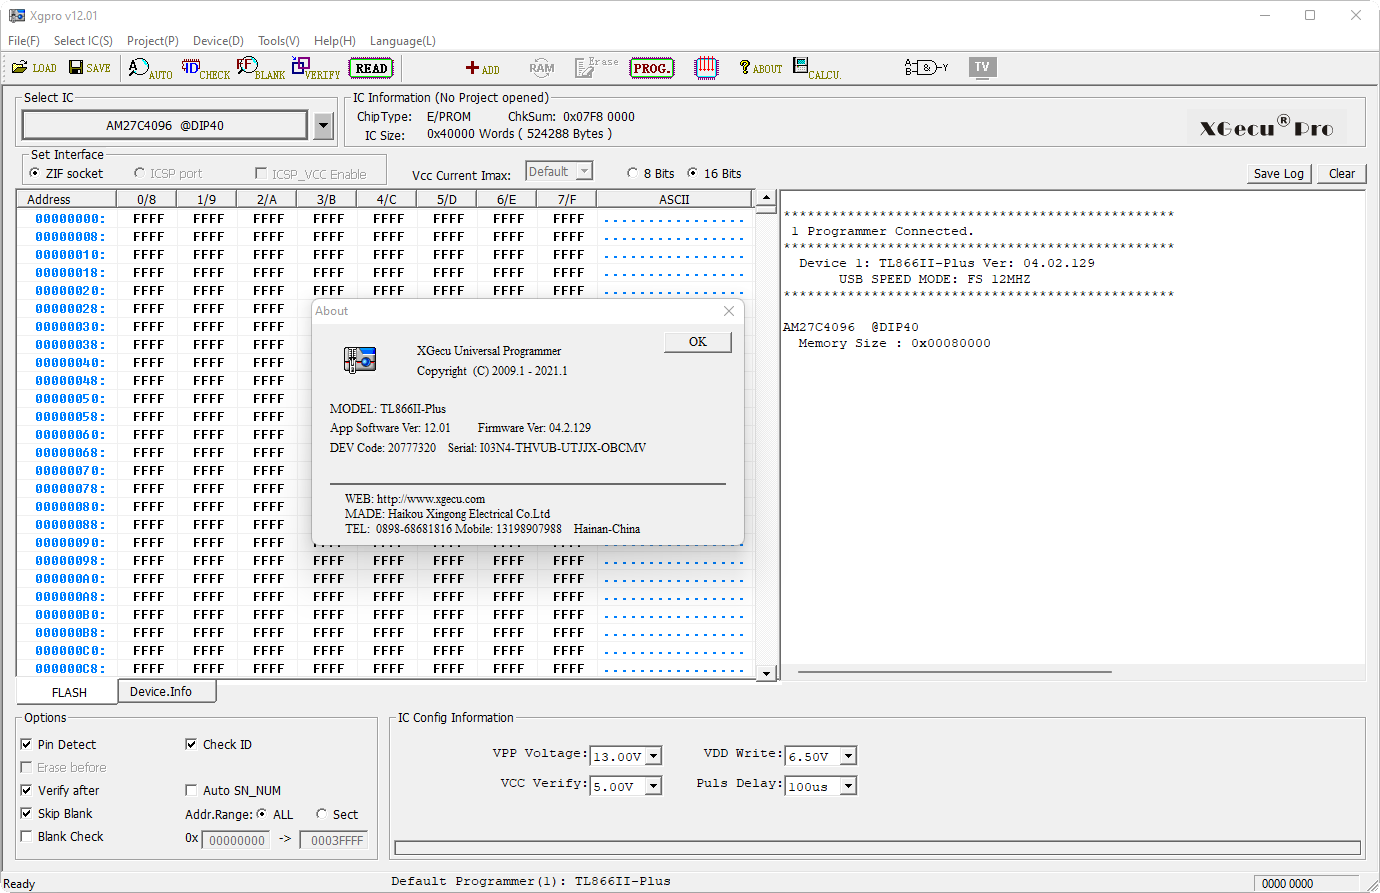Open the VDD Write dropdown

pos(848,756)
